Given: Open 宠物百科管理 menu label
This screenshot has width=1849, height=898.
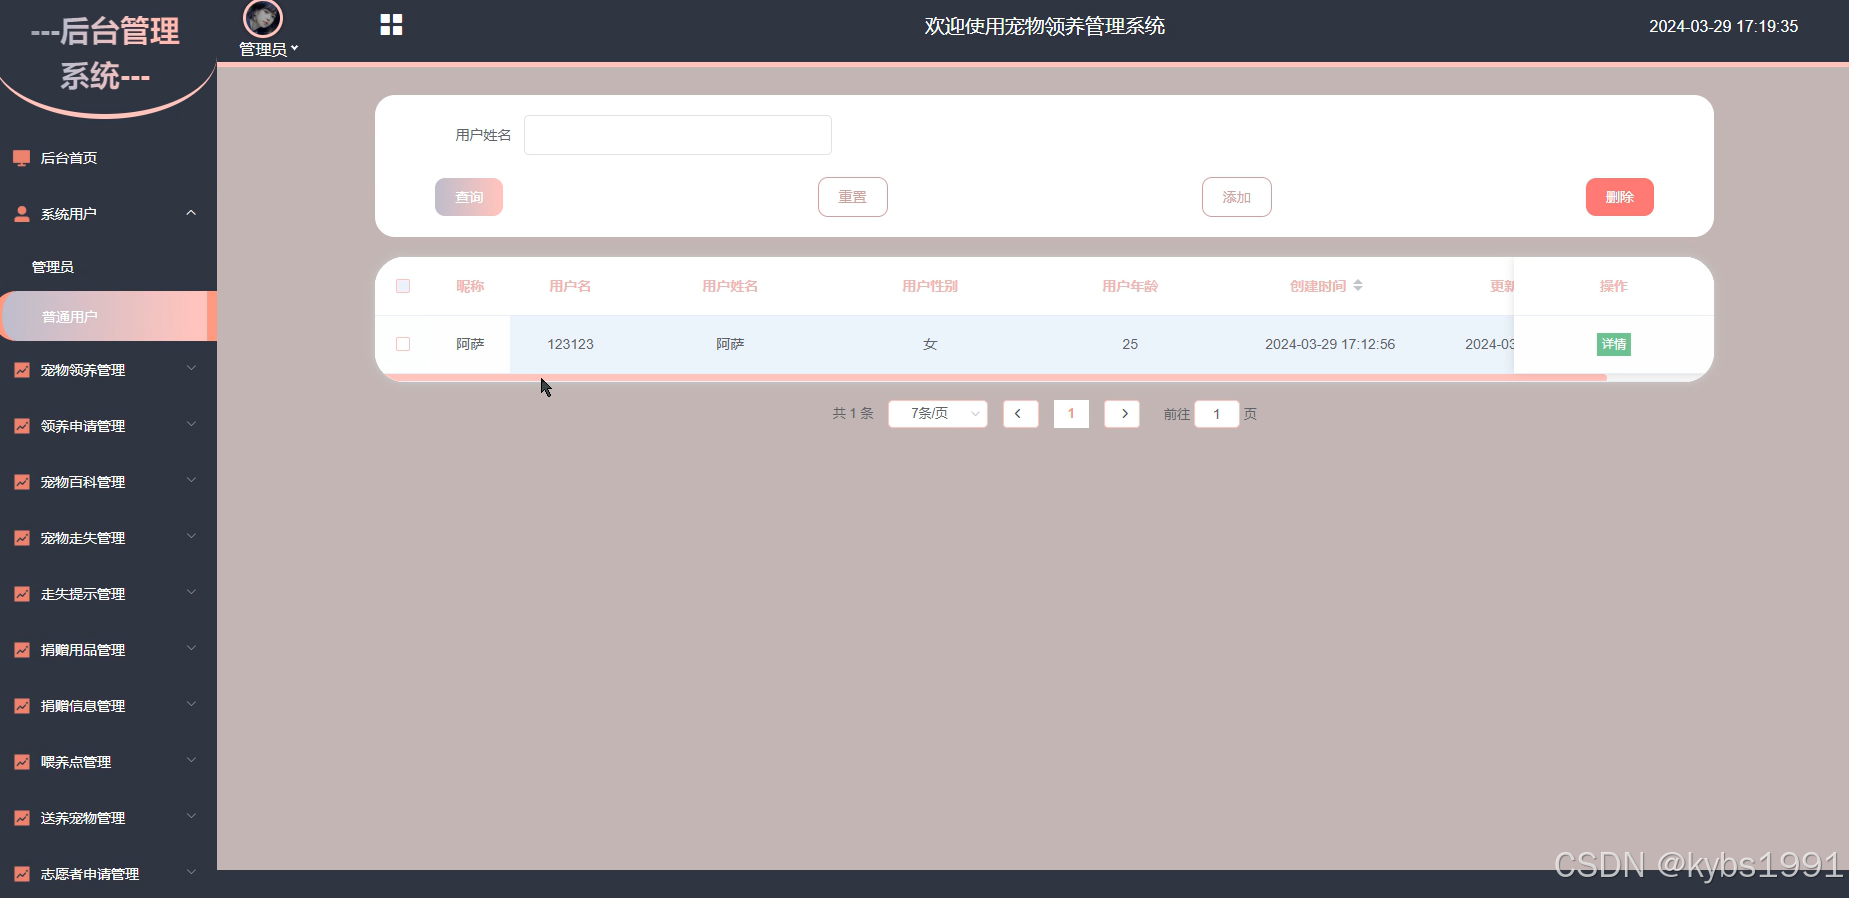Looking at the screenshot, I should [x=83, y=482].
